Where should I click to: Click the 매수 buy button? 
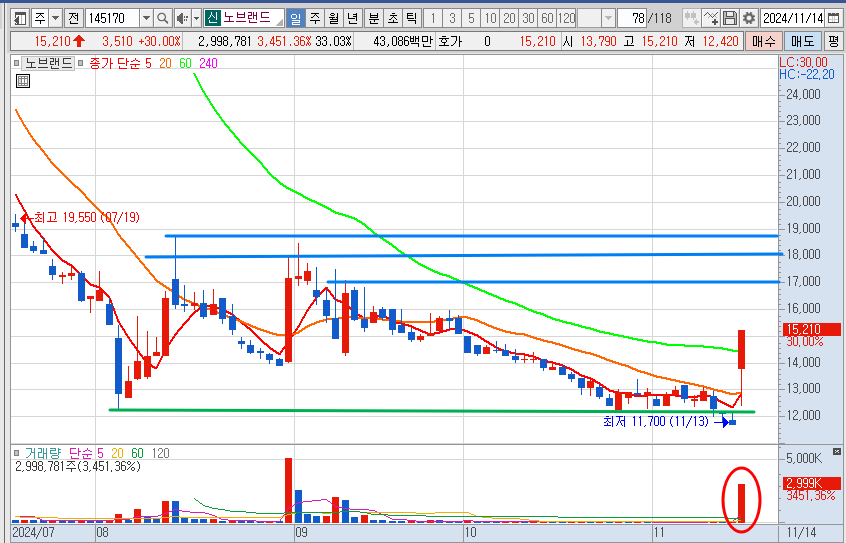coord(763,42)
